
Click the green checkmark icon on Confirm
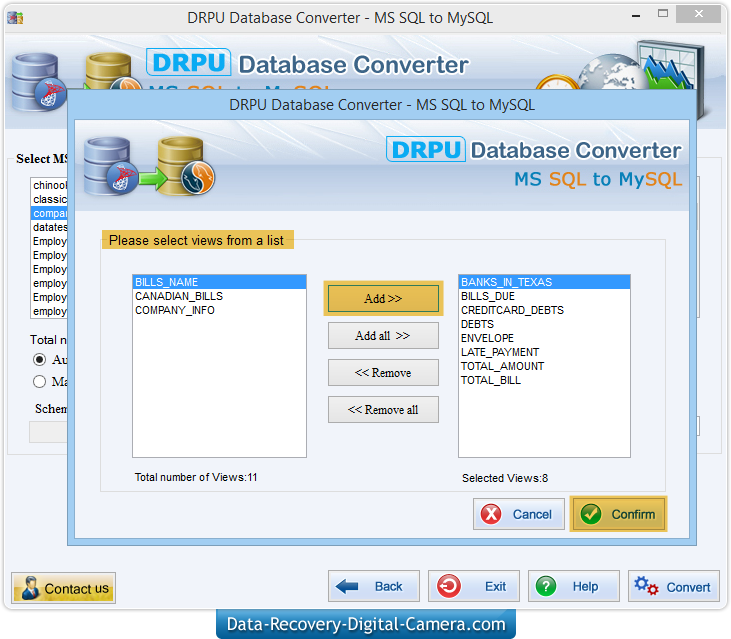coord(591,514)
